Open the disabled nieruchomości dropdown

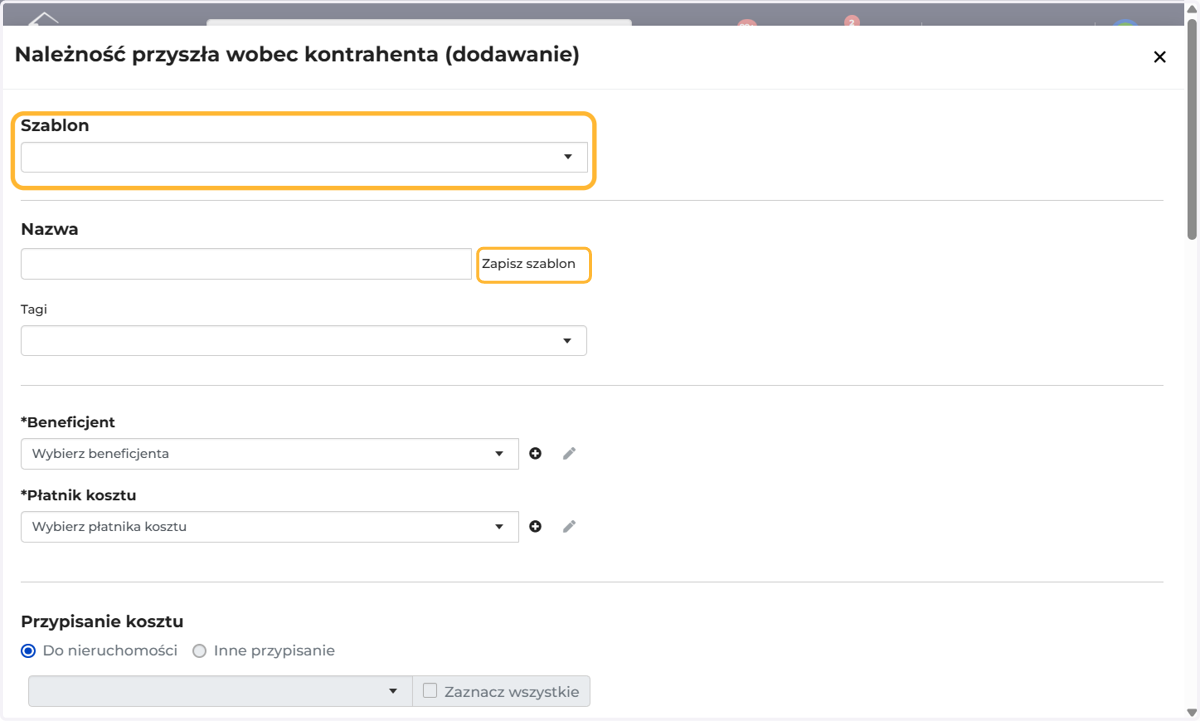(x=220, y=691)
